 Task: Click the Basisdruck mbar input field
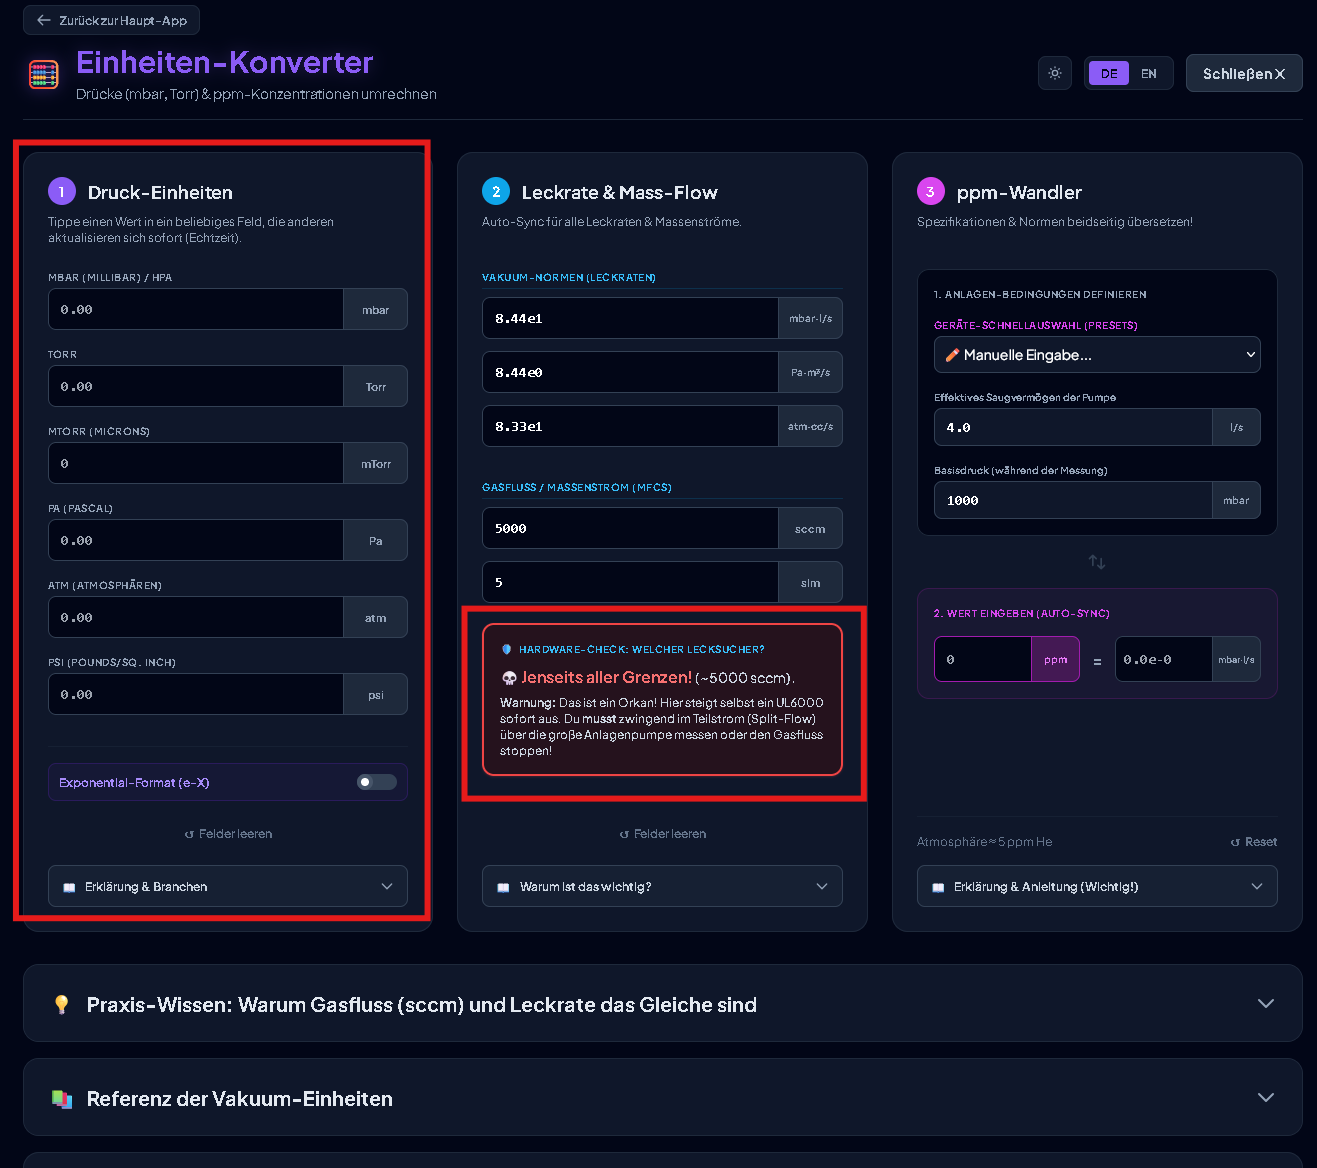tap(1073, 500)
